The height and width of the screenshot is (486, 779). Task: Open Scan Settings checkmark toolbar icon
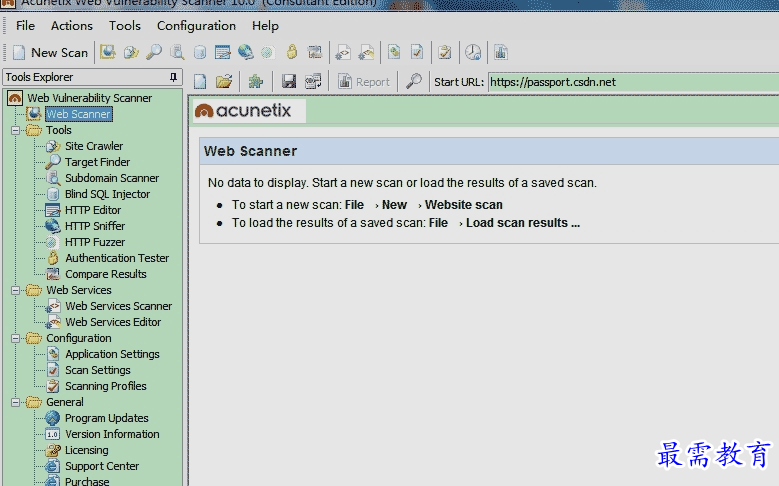click(417, 52)
